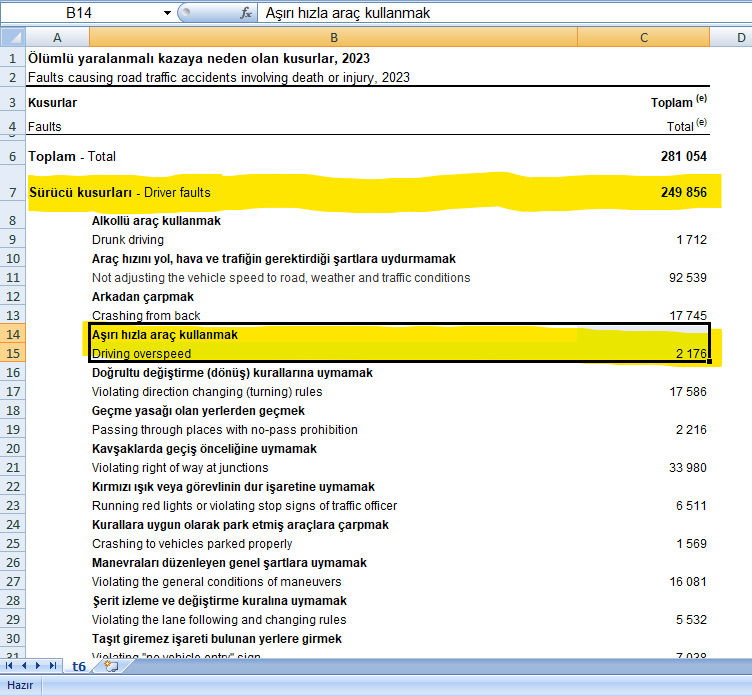Select 'Passing through places with no-pass prohibition'
The image size is (752, 696).
(x=224, y=430)
